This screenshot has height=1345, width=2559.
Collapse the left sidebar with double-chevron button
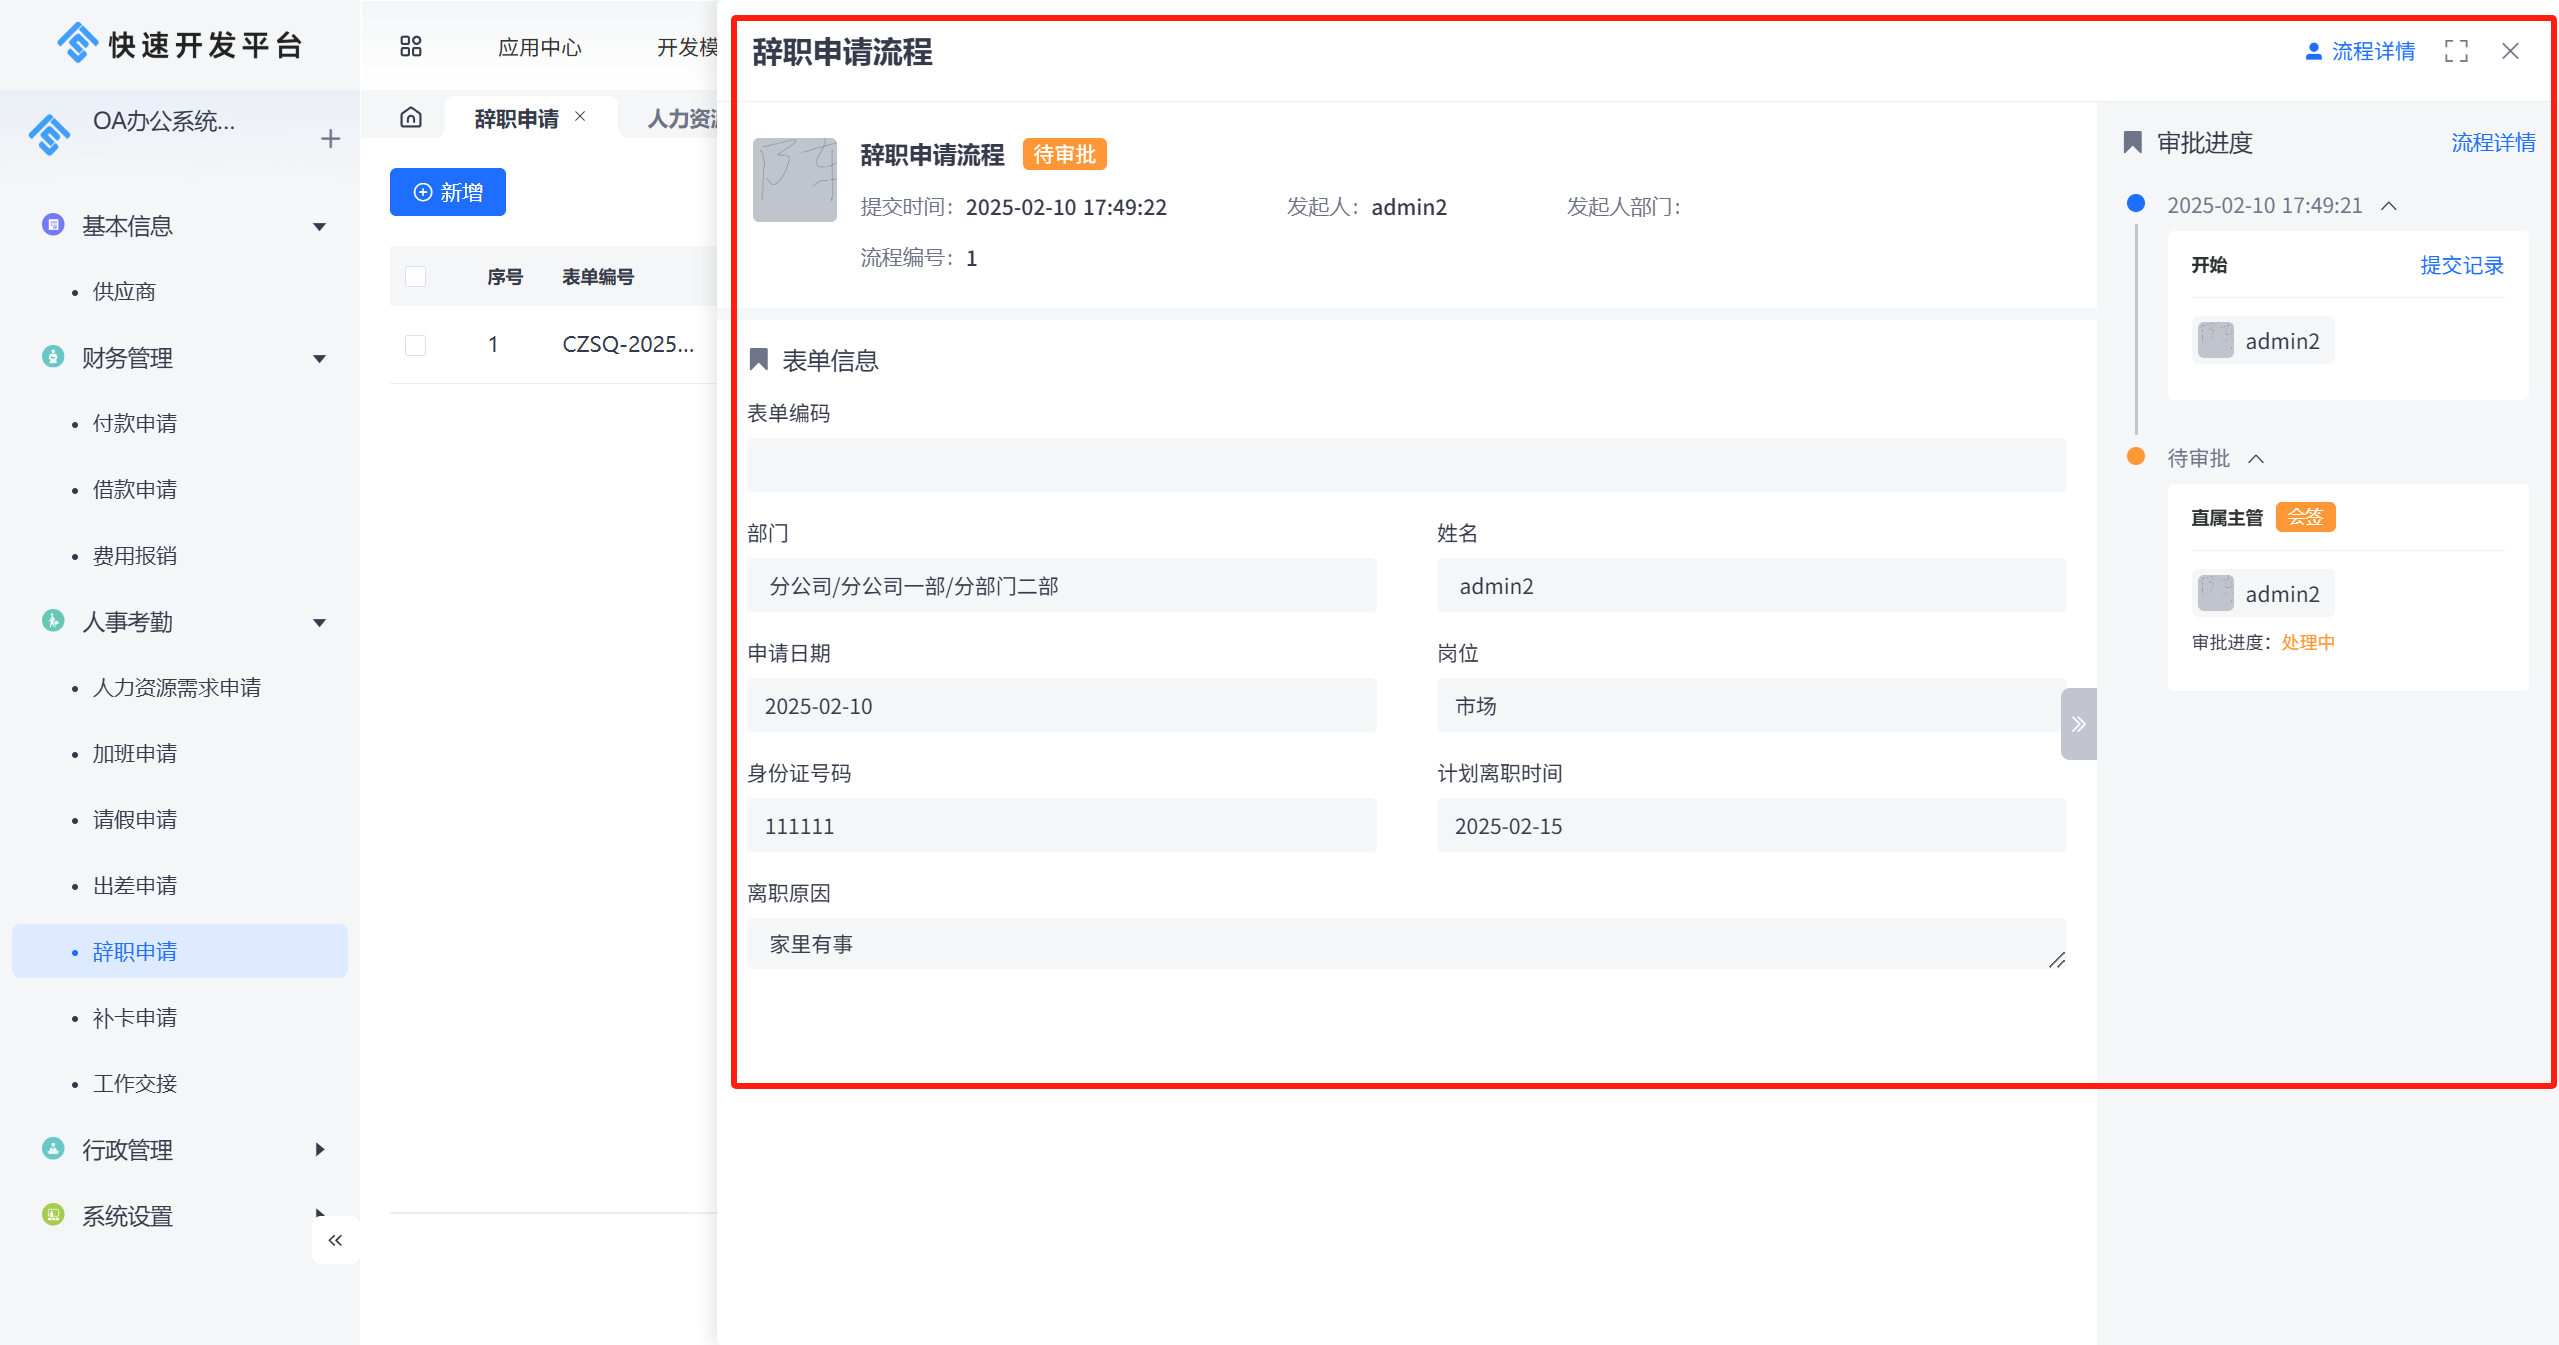tap(335, 1240)
